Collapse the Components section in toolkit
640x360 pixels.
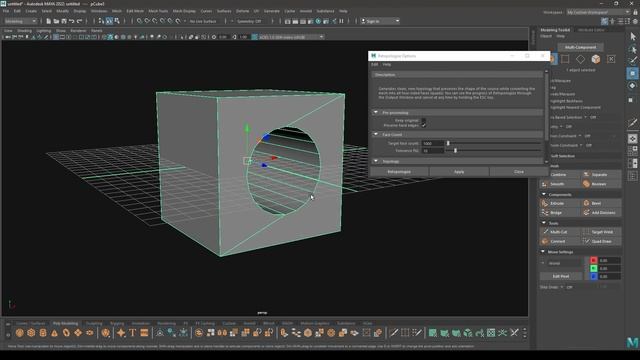[544, 194]
